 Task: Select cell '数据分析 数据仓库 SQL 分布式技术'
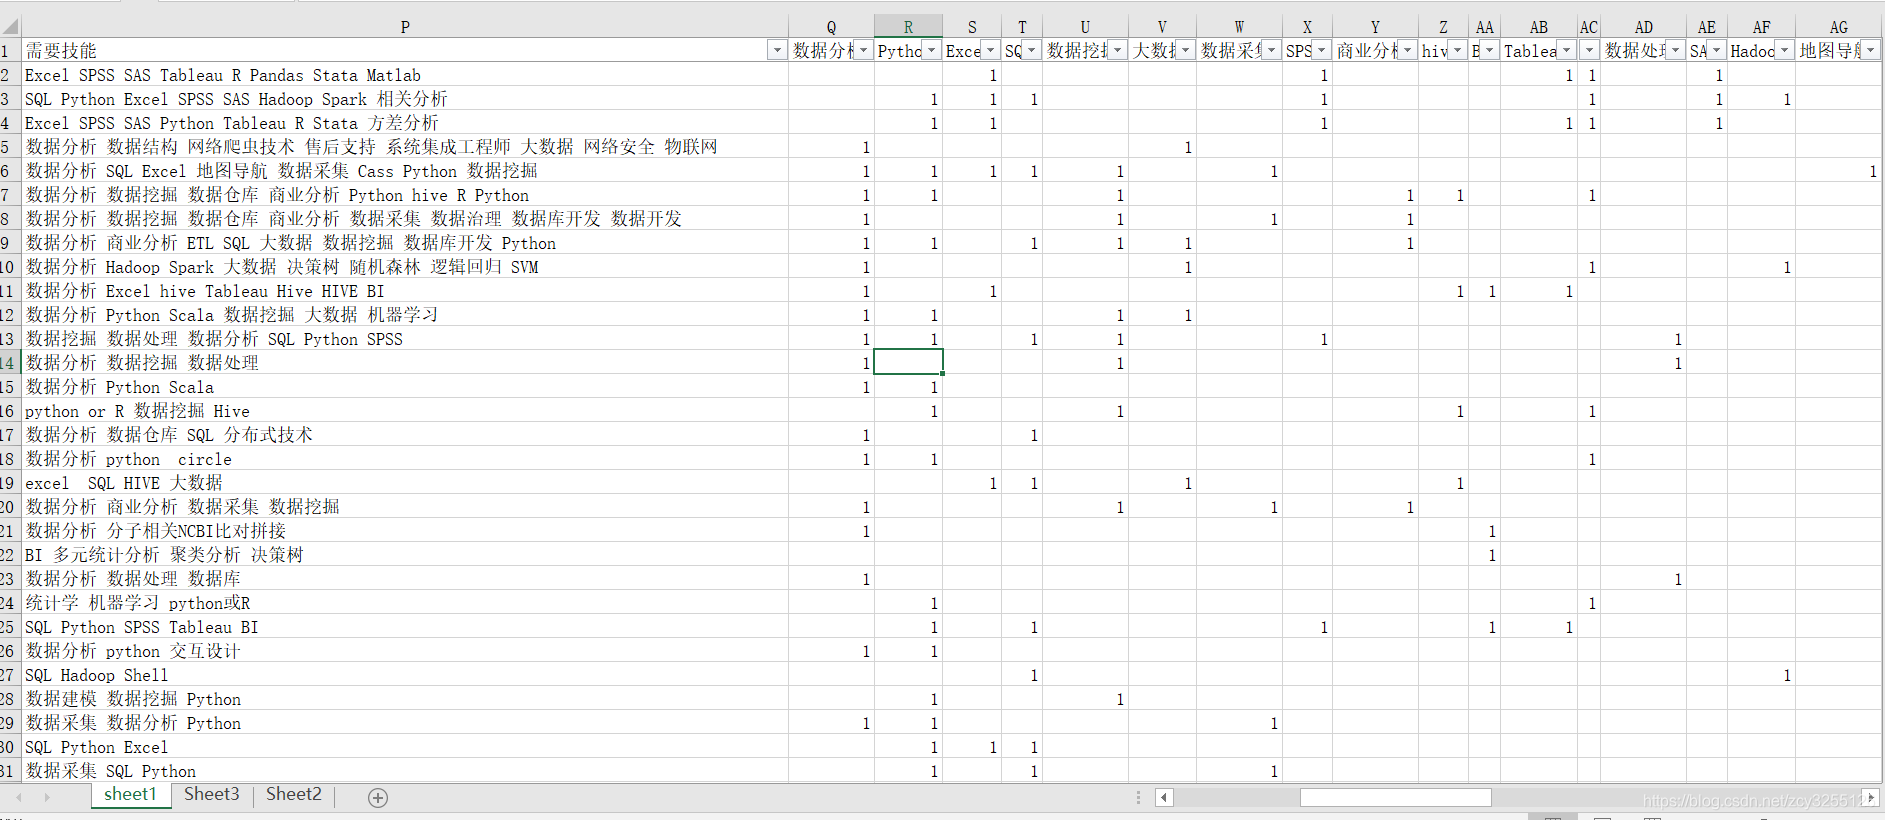pos(405,435)
